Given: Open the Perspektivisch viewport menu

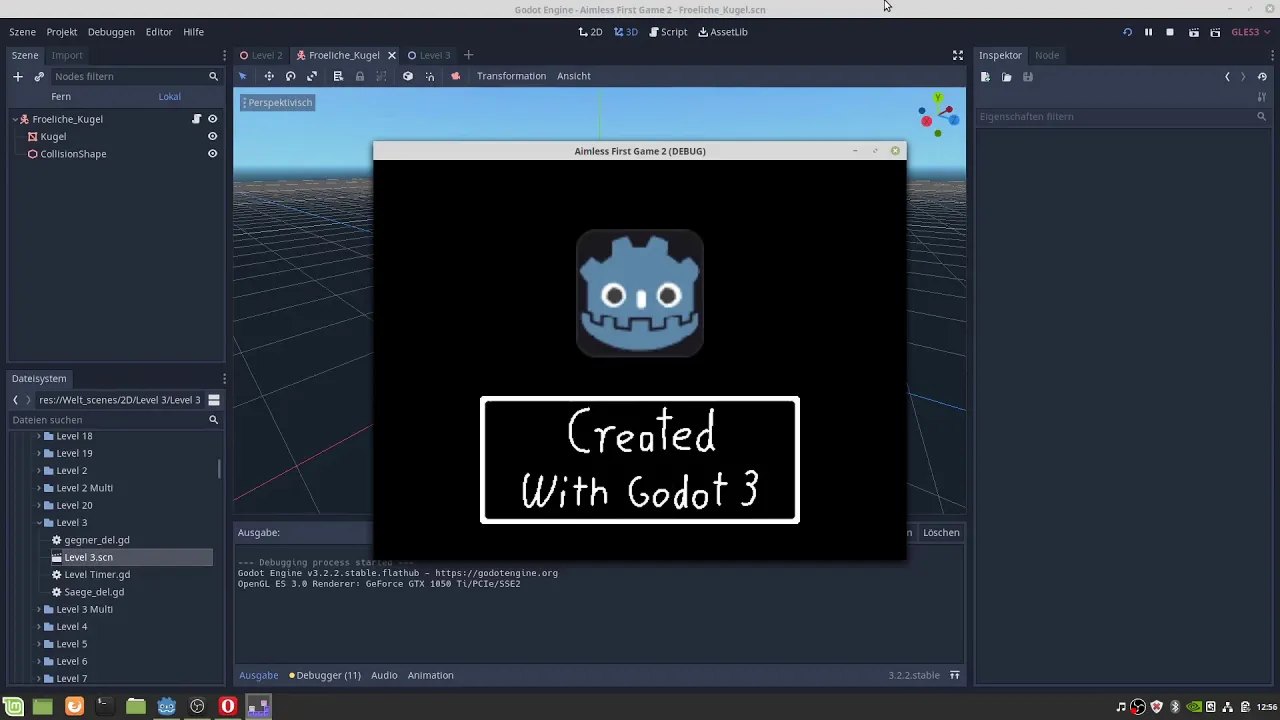Looking at the screenshot, I should (x=278, y=102).
